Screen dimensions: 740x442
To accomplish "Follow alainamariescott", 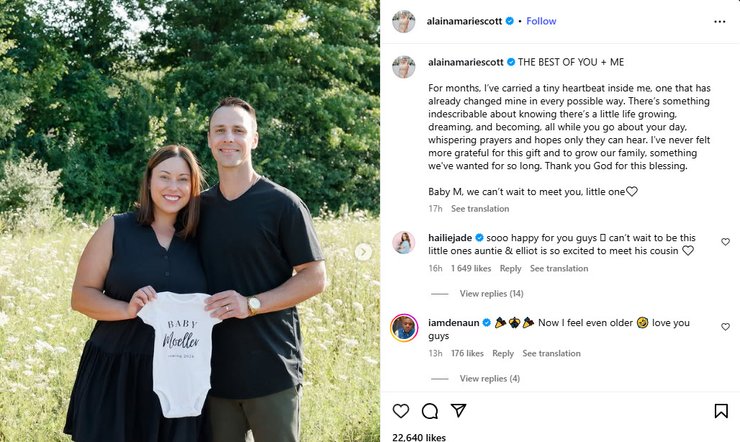I will pyautogui.click(x=541, y=21).
